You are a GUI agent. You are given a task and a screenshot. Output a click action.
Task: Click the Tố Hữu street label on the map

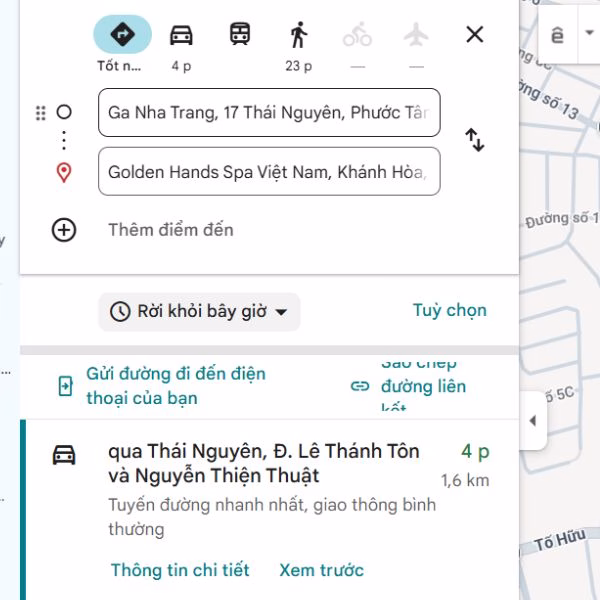(559, 539)
